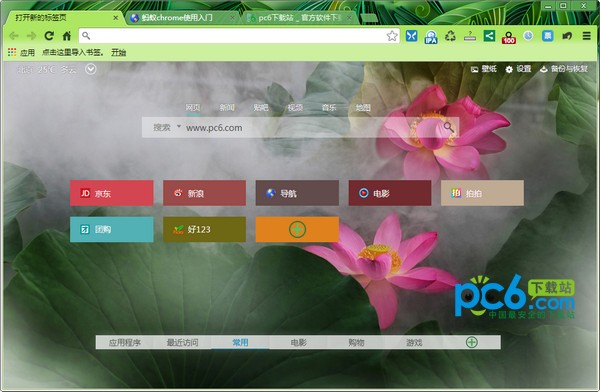The height and width of the screenshot is (392, 600).
Task: Go back with the left arrow button
Action: pyautogui.click(x=14, y=36)
